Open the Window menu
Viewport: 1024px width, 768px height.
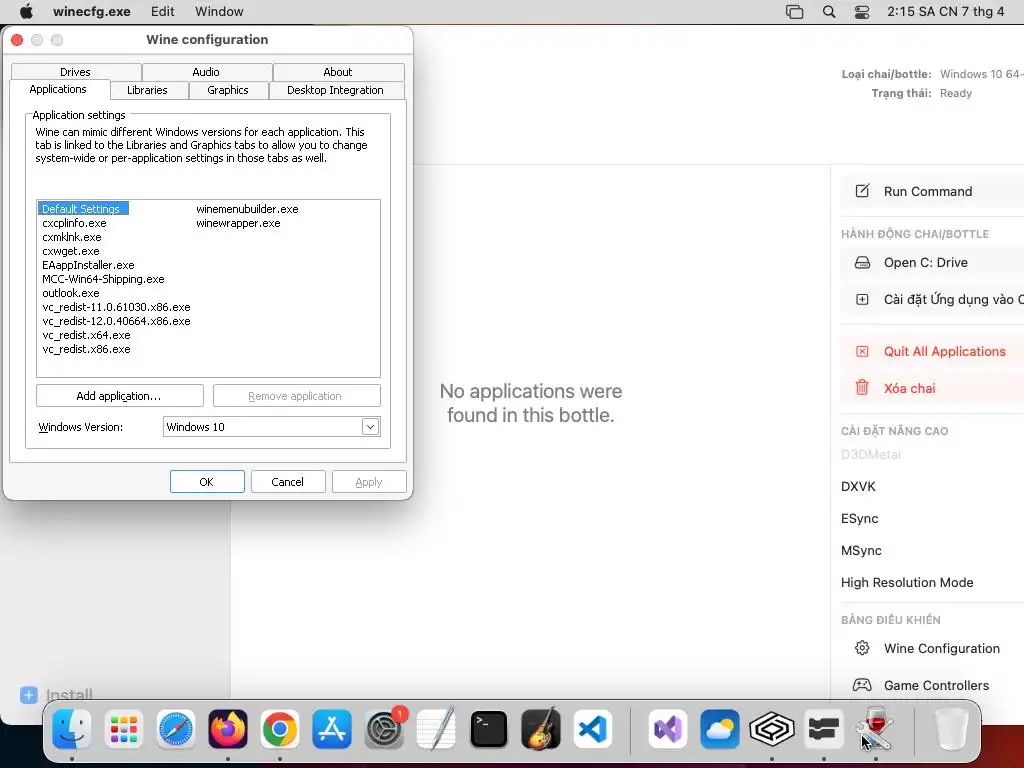219,11
